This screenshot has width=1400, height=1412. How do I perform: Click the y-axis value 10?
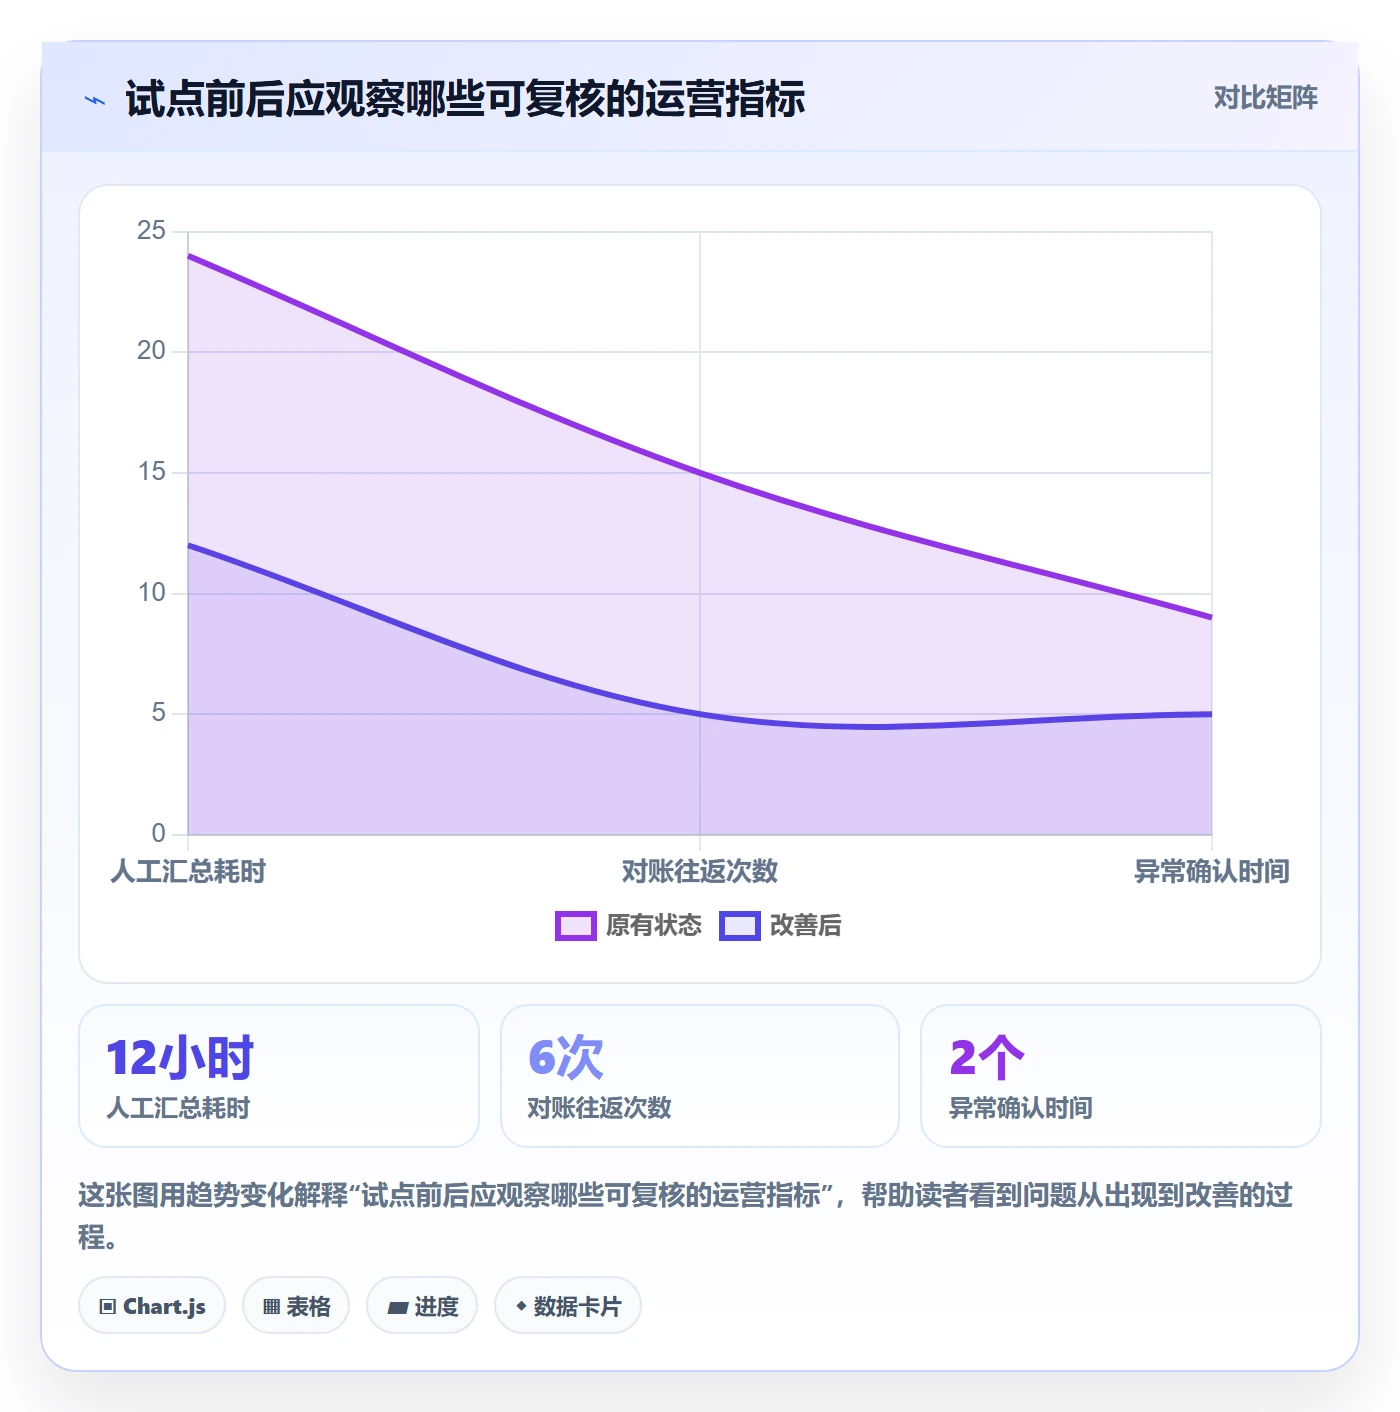(151, 593)
